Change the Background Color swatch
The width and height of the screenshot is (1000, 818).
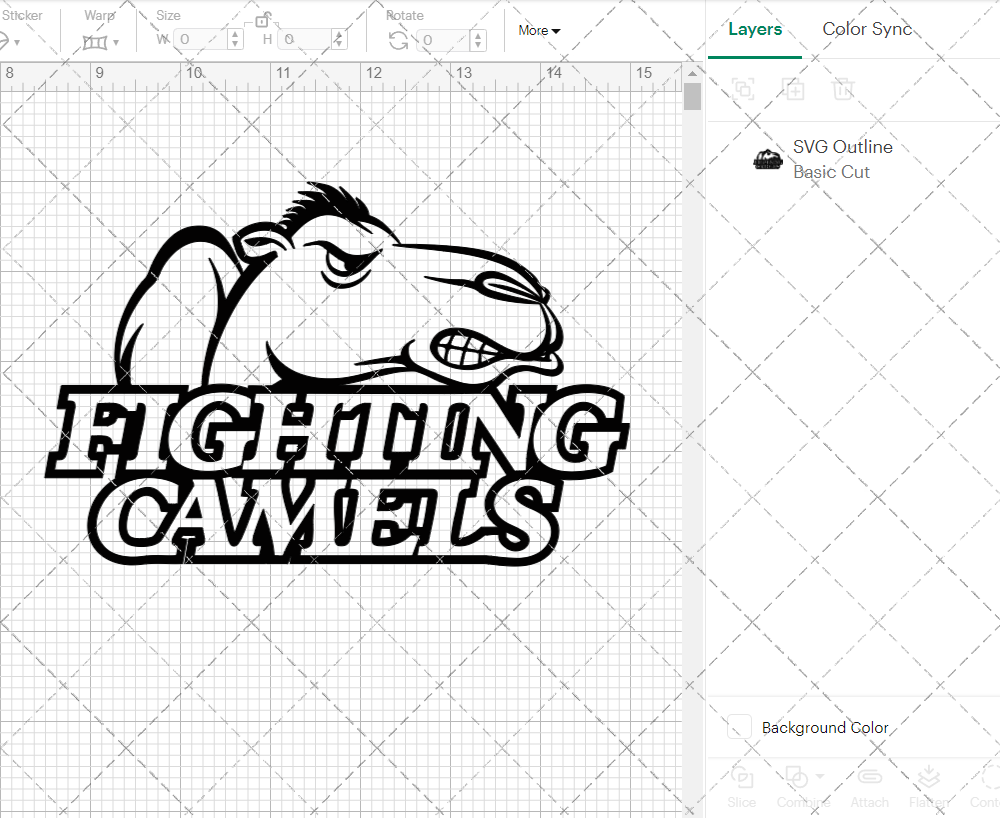(737, 727)
